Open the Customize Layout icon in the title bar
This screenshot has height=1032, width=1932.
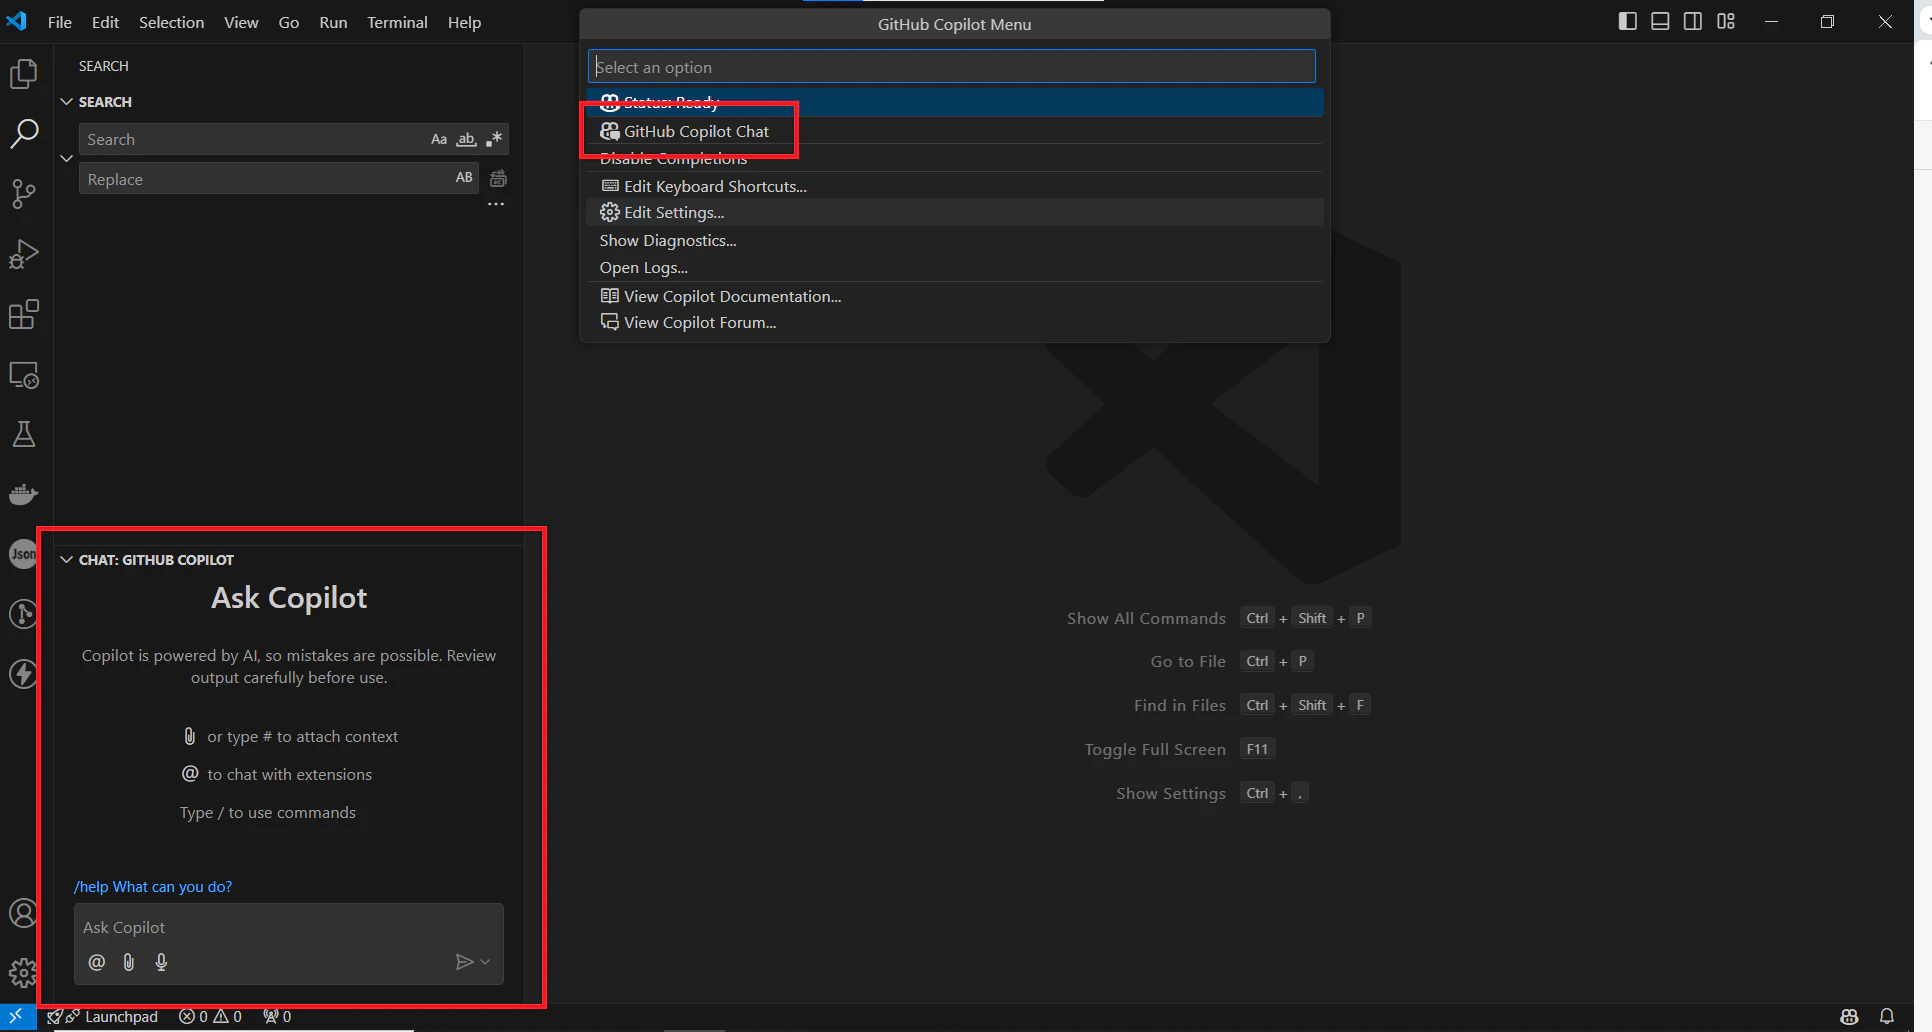click(x=1726, y=21)
